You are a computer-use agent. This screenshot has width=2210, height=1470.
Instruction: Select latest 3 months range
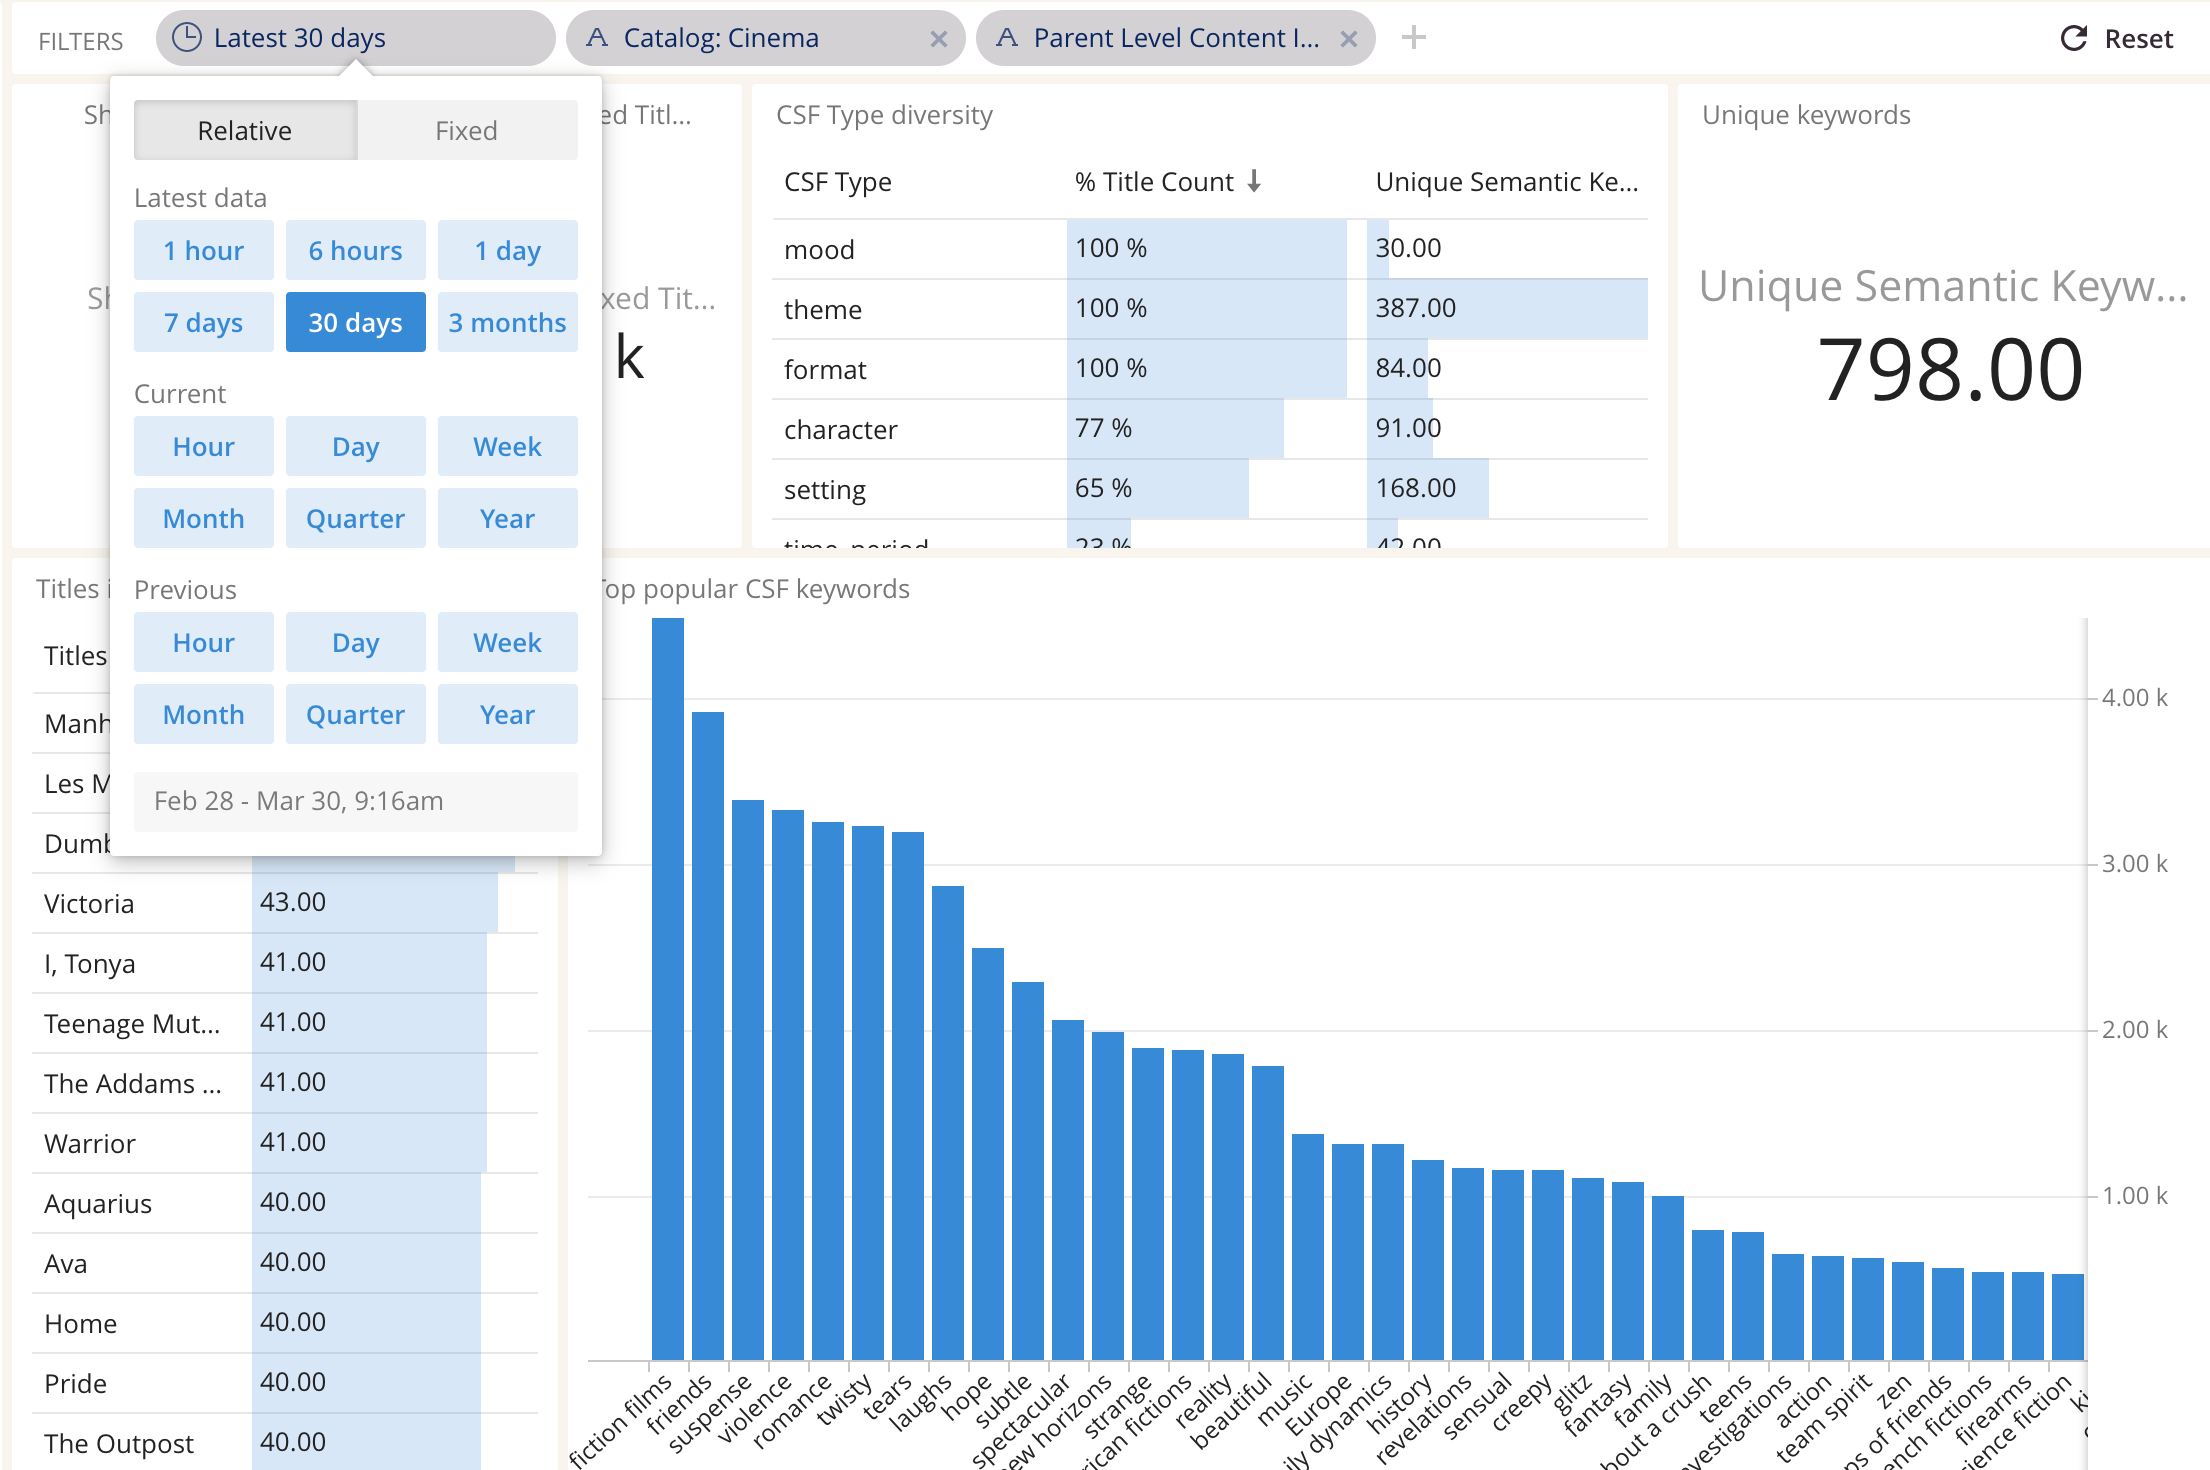tap(508, 322)
